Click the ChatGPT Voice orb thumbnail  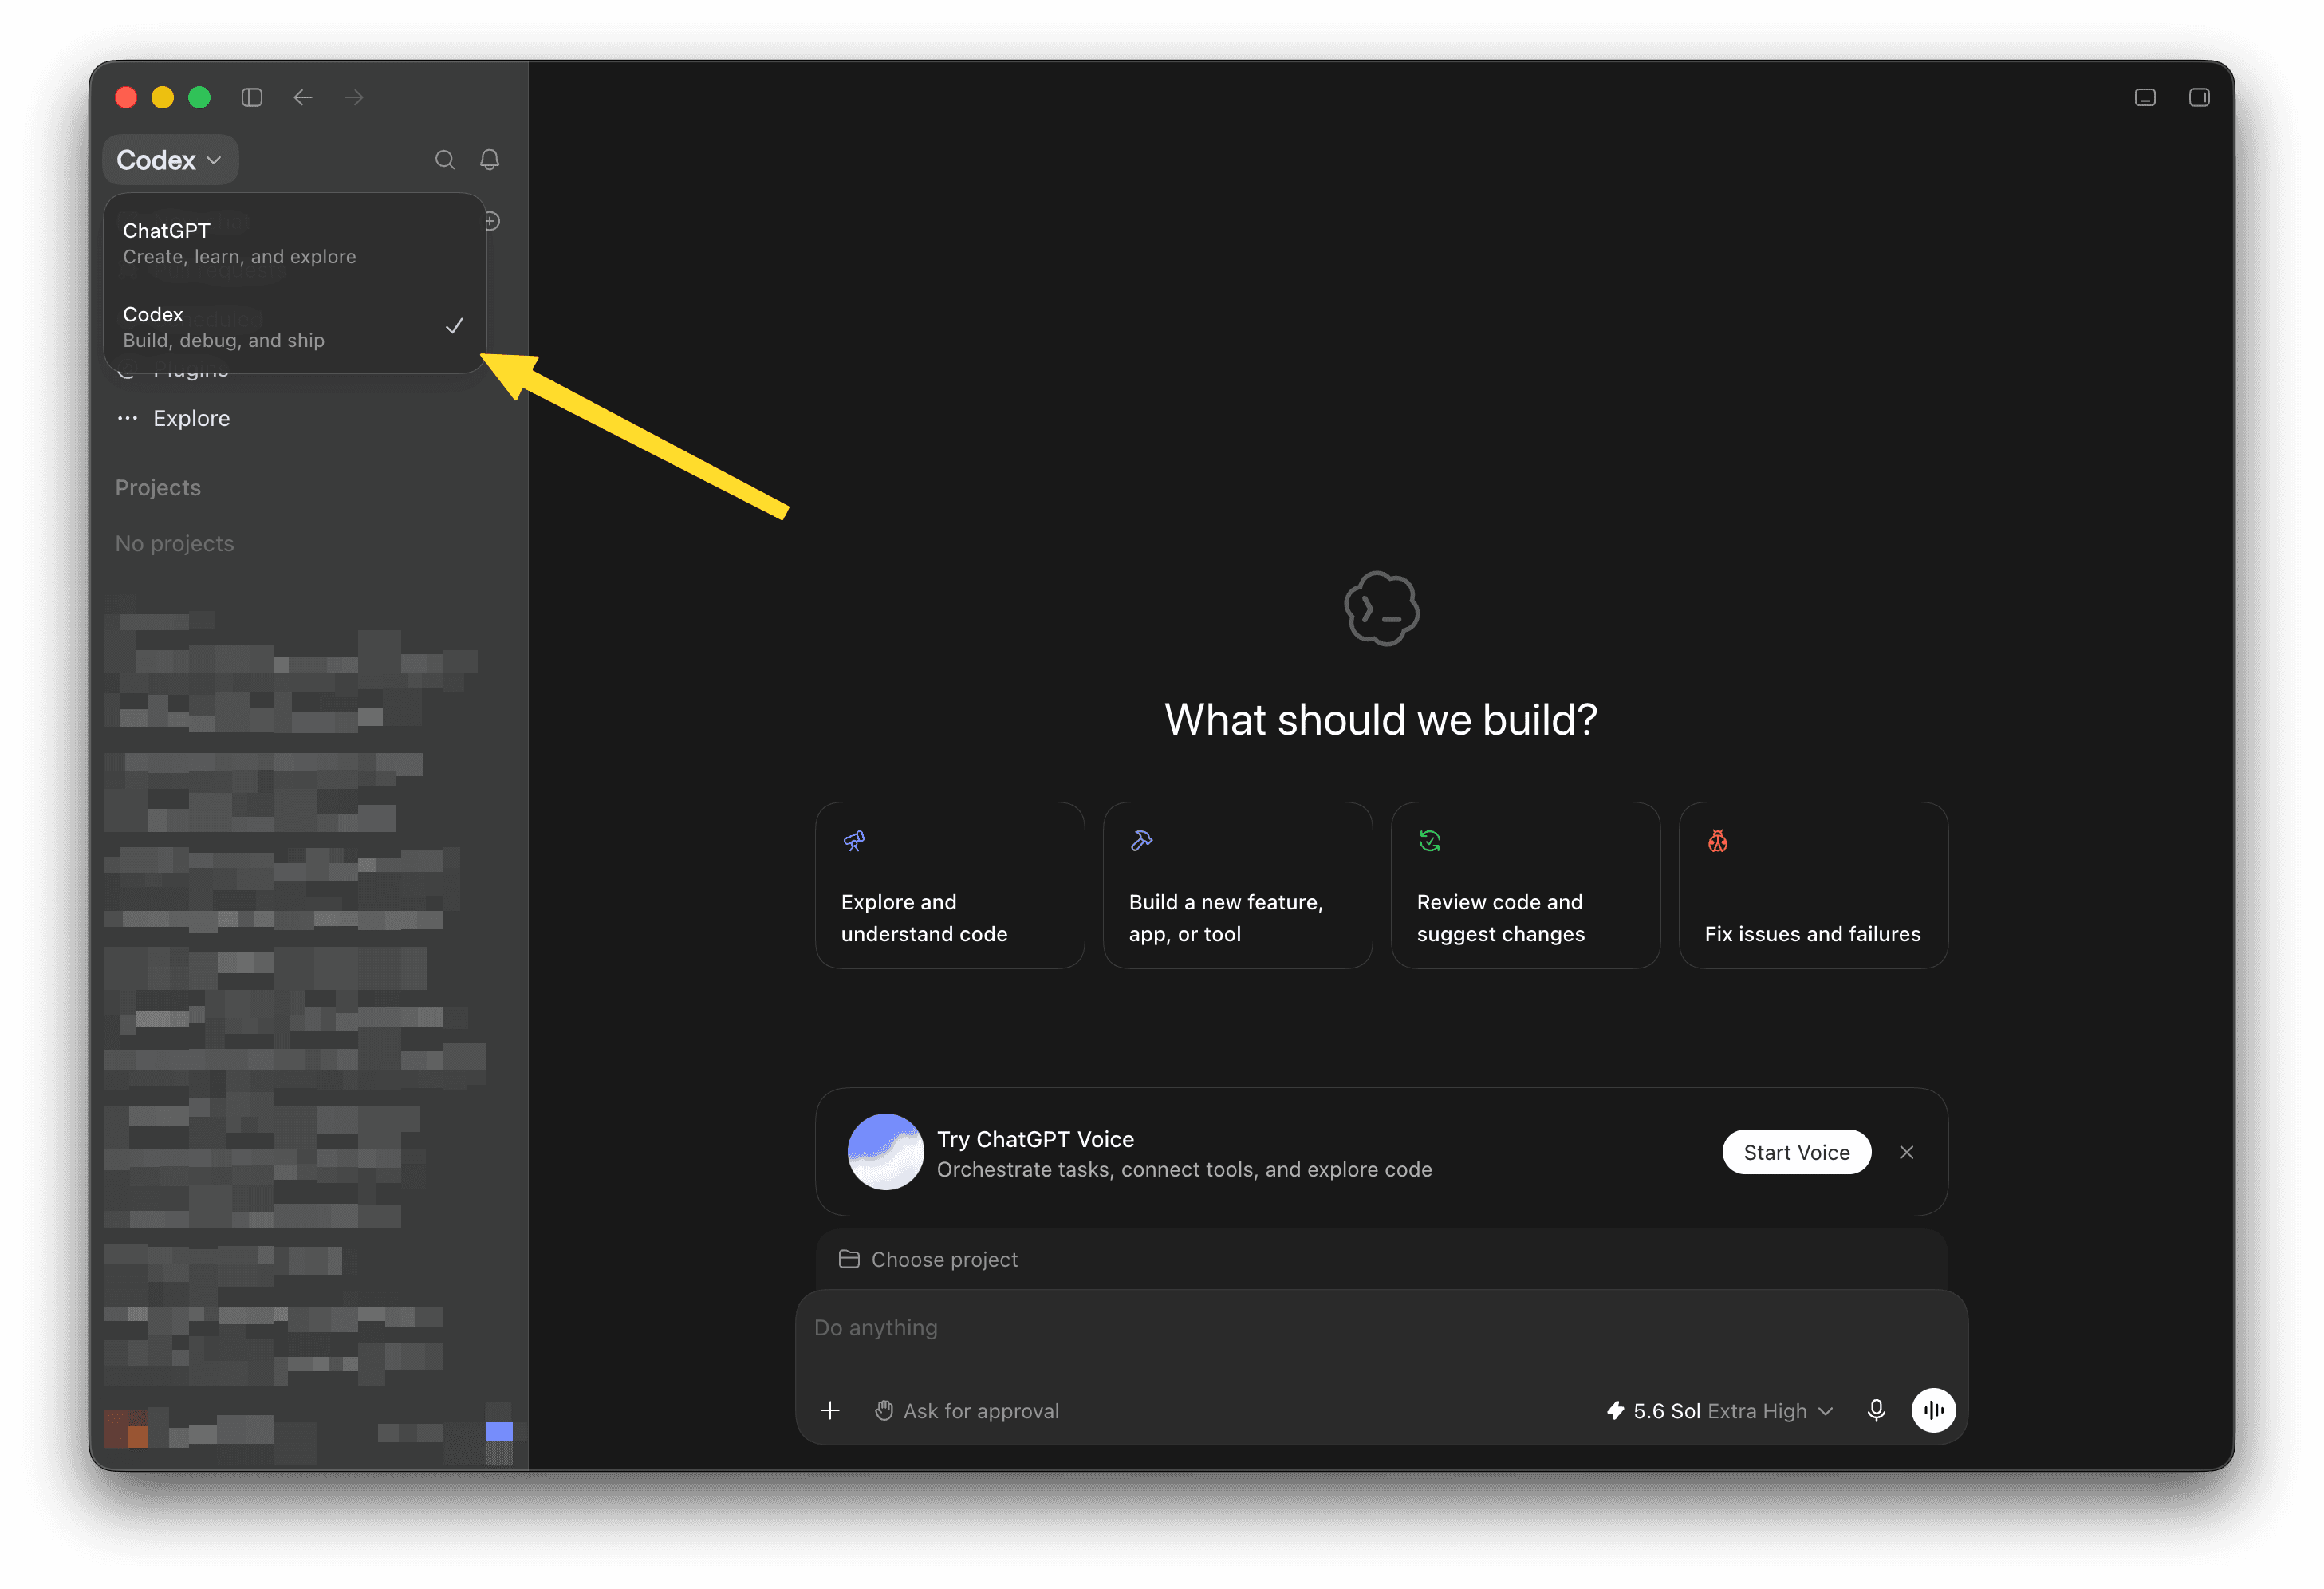886,1152
